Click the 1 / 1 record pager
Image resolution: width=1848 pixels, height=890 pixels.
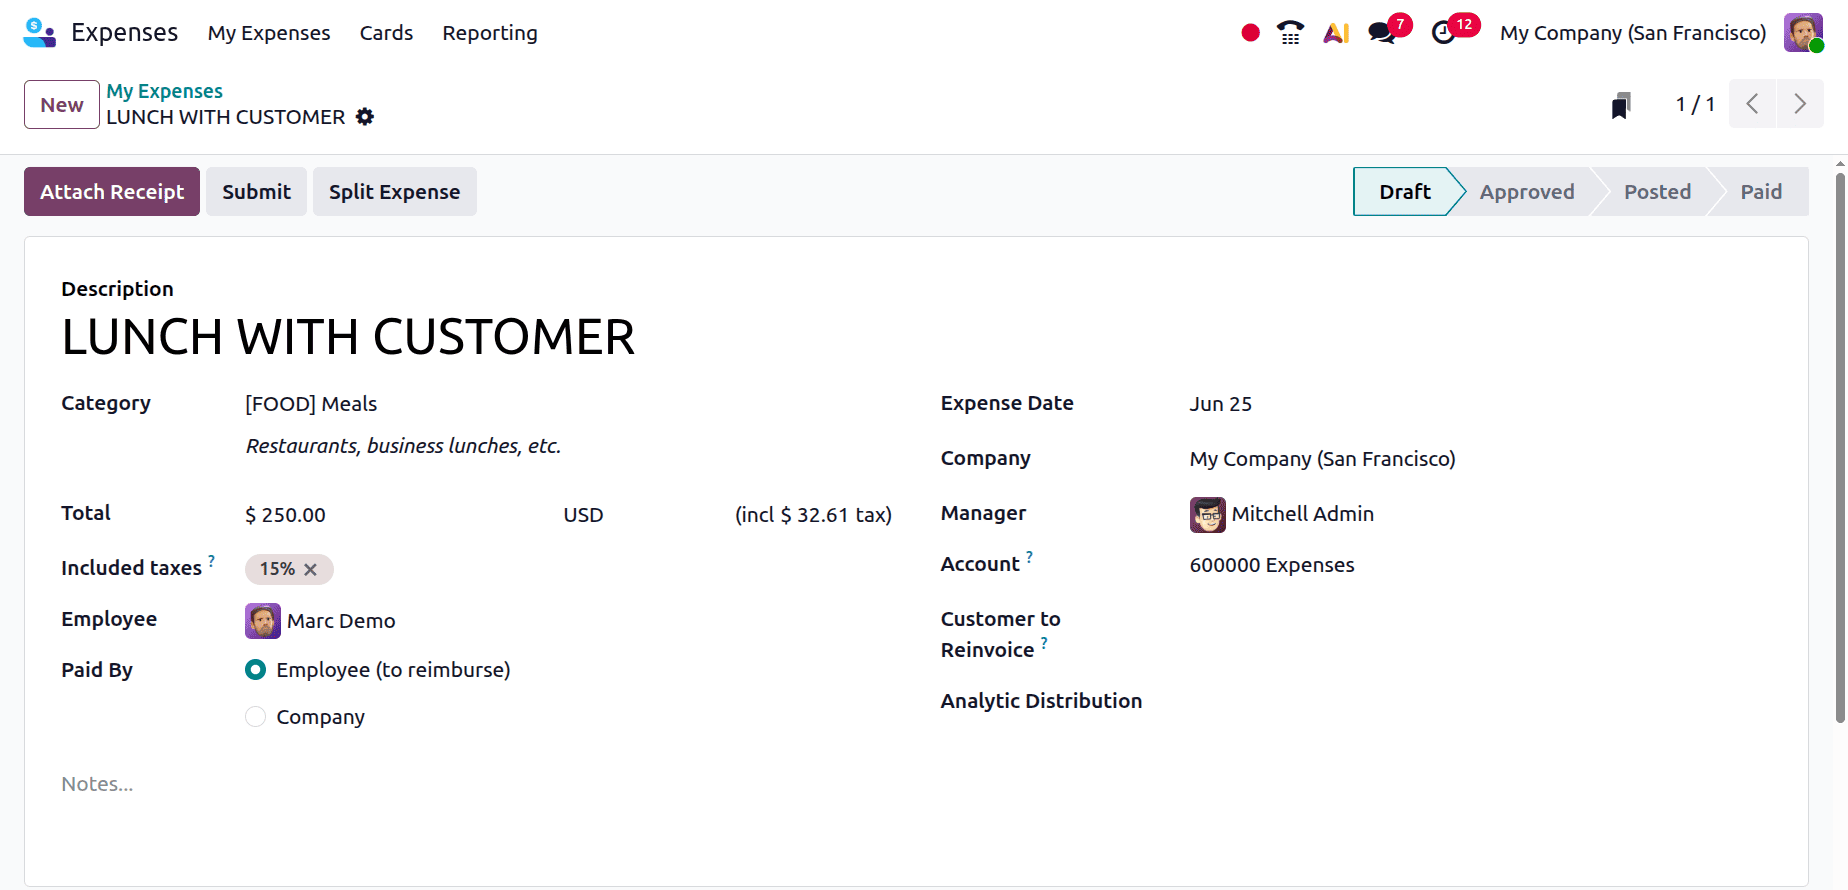pos(1695,104)
